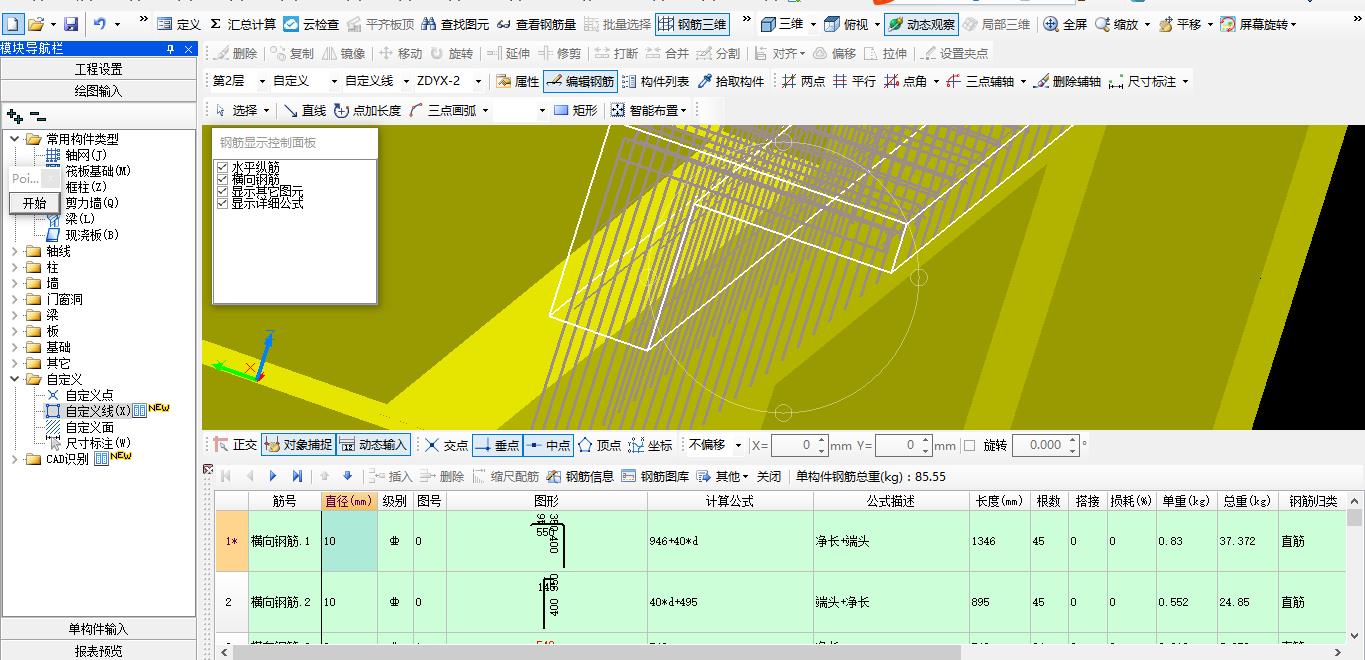Toggle 显示详细公式 checkbox
This screenshot has height=660, width=1365.
point(222,203)
